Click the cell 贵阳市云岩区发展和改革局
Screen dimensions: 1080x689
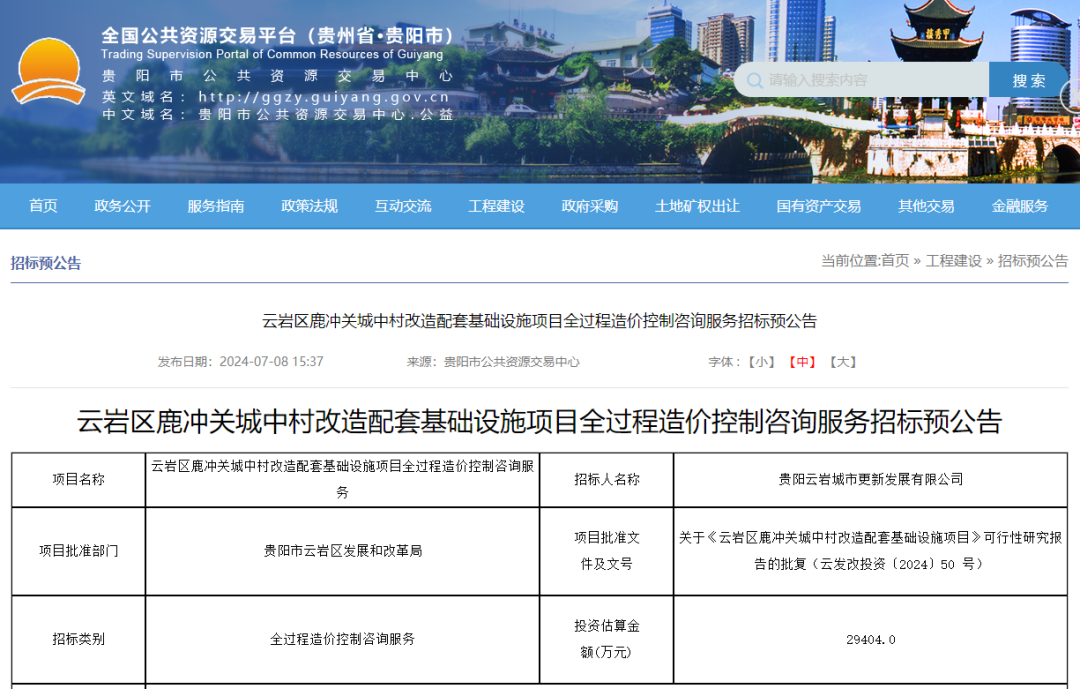click(x=342, y=551)
